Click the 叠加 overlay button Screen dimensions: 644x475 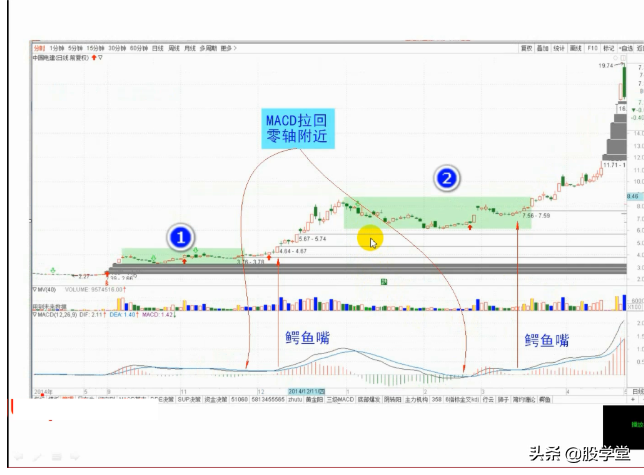coord(543,48)
